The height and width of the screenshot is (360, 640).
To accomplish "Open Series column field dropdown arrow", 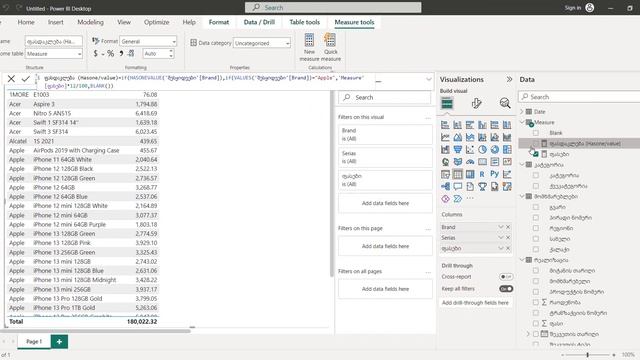I will coord(501,238).
